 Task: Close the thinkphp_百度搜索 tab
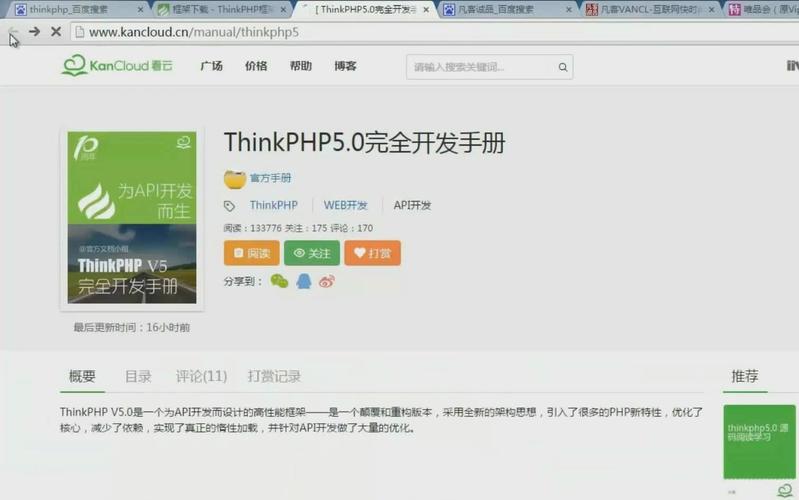pyautogui.click(x=140, y=10)
